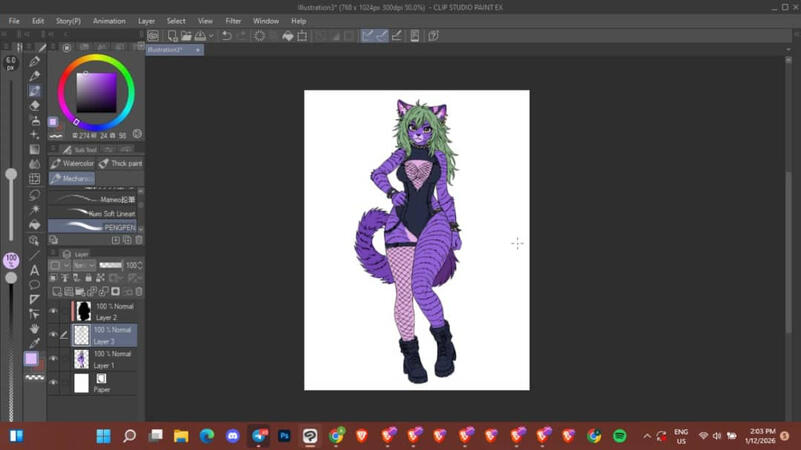The width and height of the screenshot is (801, 450).
Task: Click the brush list scroll-down arrow
Action: [x=140, y=229]
